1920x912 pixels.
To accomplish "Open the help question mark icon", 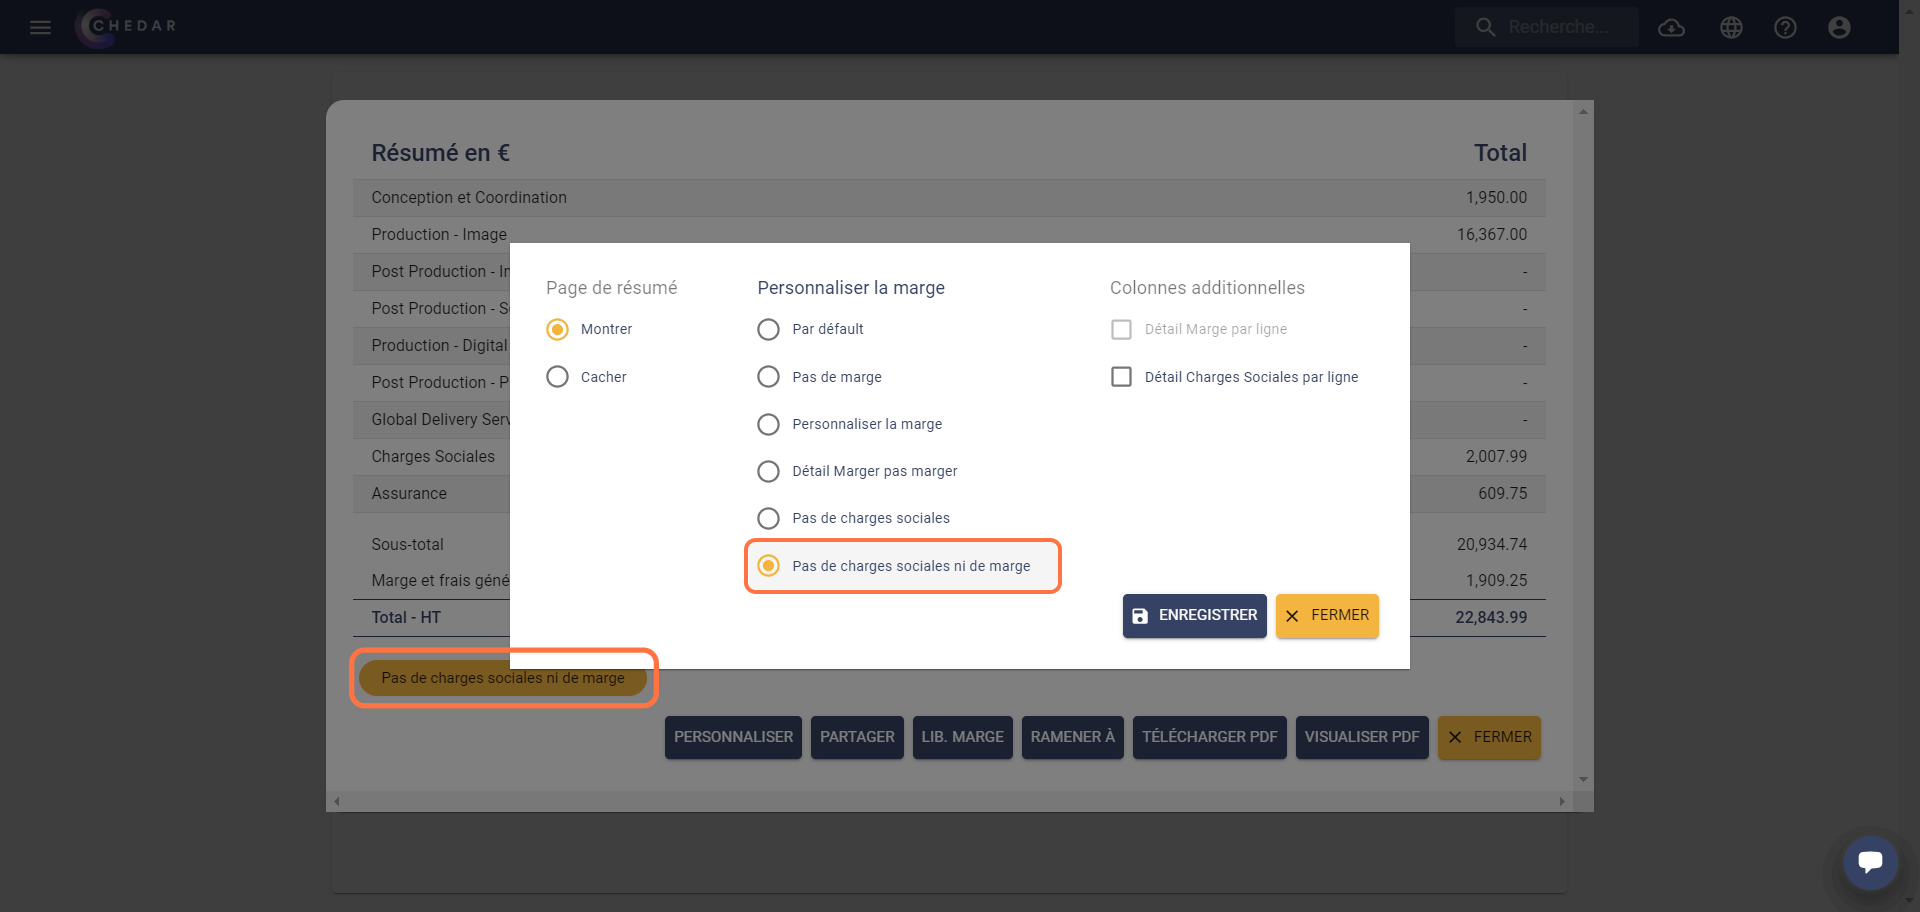I will 1785,27.
